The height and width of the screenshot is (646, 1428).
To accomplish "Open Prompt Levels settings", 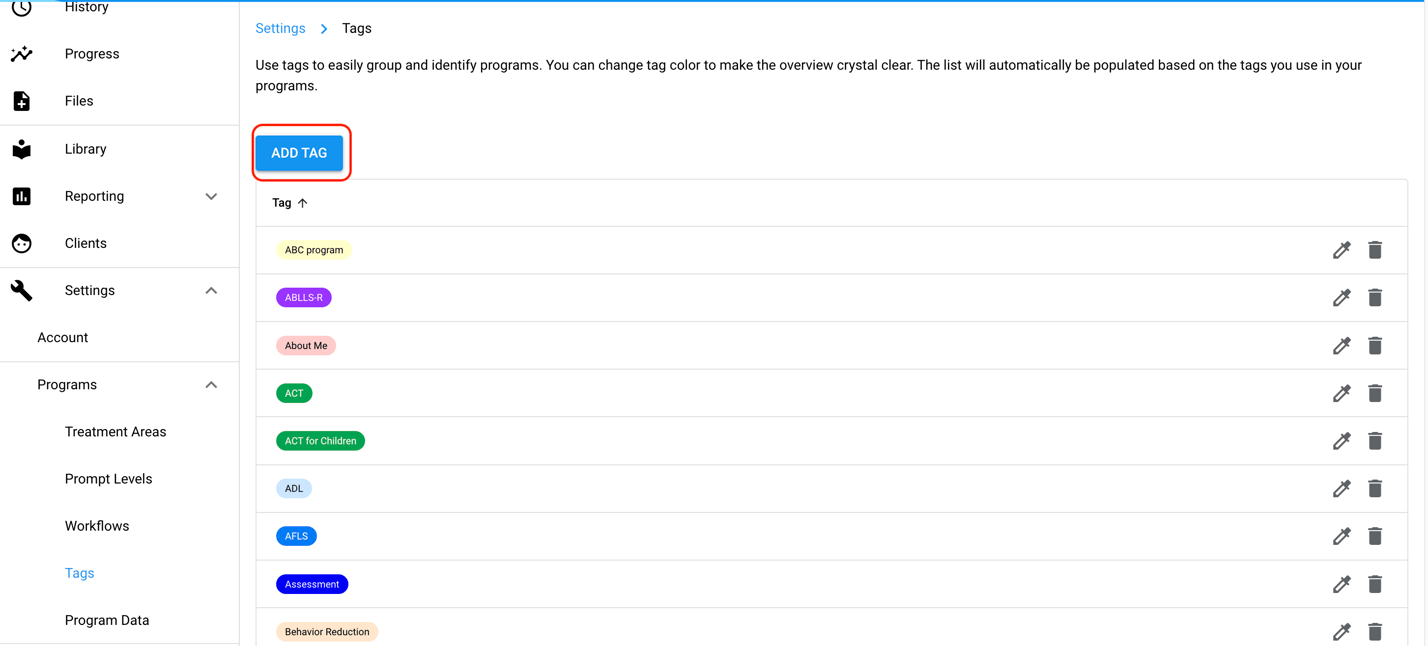I will 108,479.
